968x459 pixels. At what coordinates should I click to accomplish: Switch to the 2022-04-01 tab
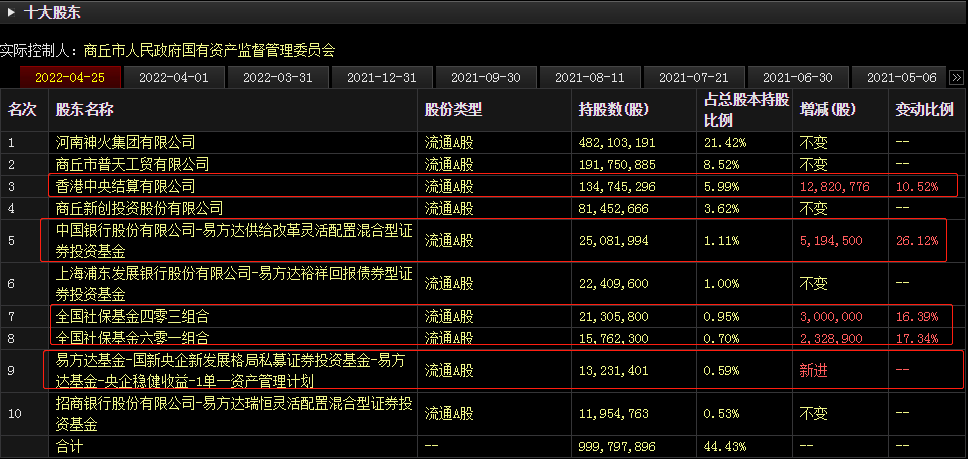[x=173, y=78]
